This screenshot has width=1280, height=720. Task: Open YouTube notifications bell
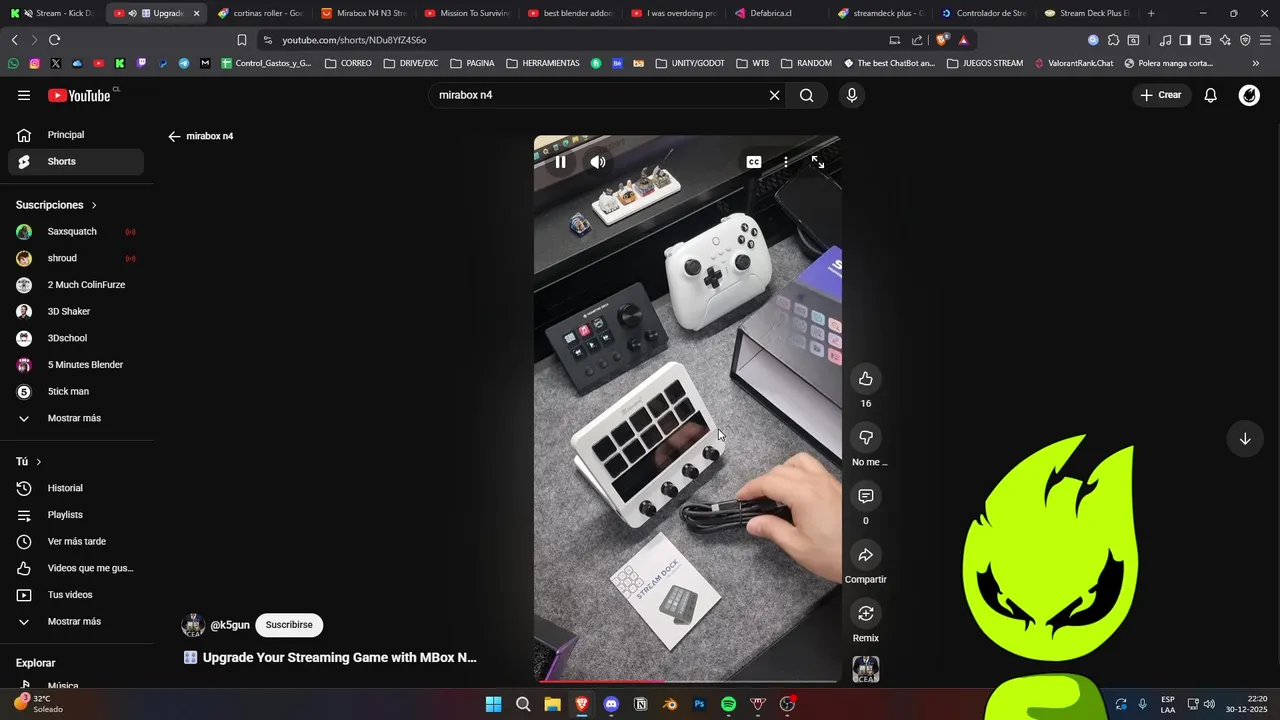click(1210, 95)
